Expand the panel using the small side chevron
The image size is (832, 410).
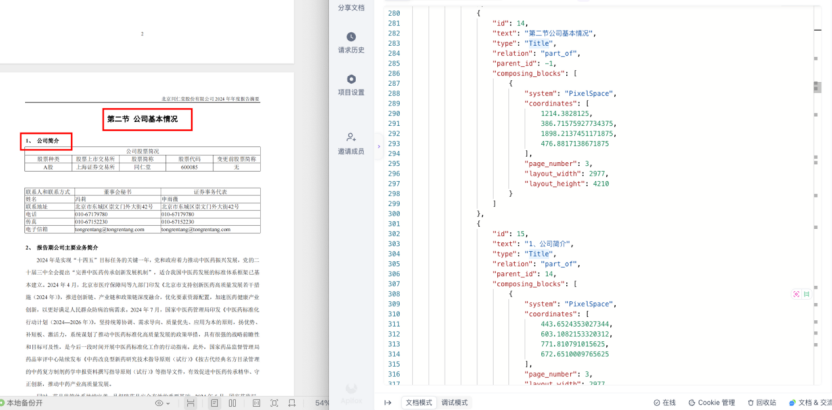379,146
